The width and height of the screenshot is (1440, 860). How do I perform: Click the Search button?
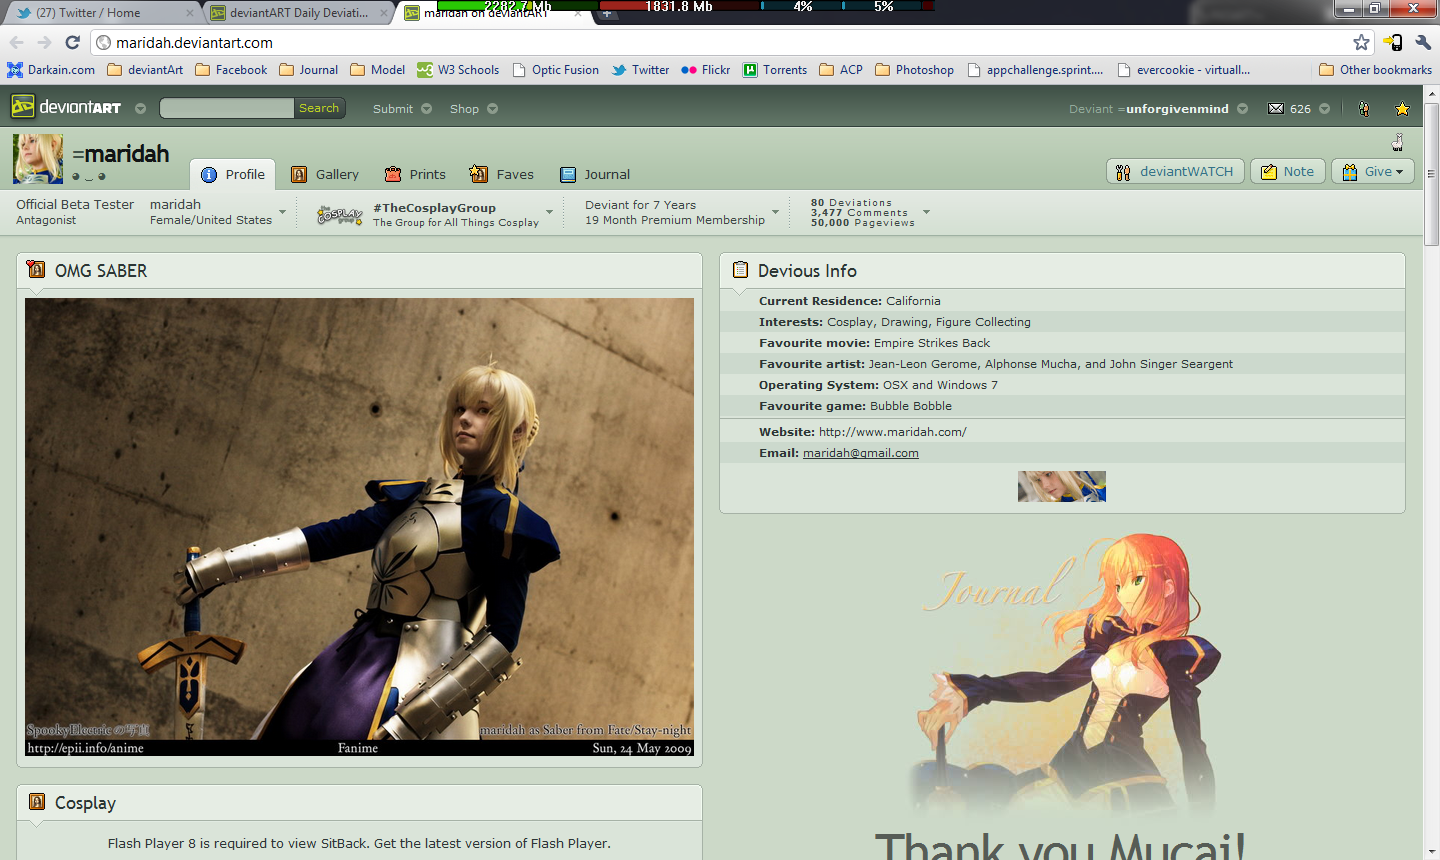pyautogui.click(x=319, y=108)
